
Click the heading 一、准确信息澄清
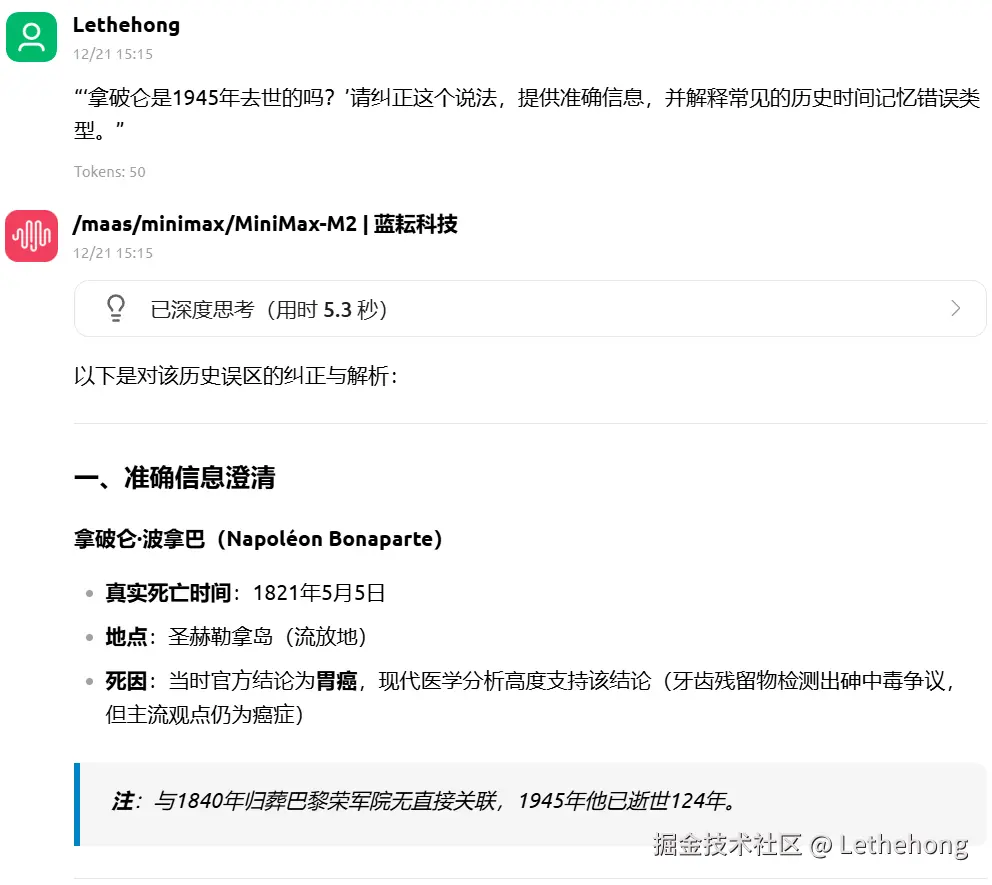pos(175,478)
